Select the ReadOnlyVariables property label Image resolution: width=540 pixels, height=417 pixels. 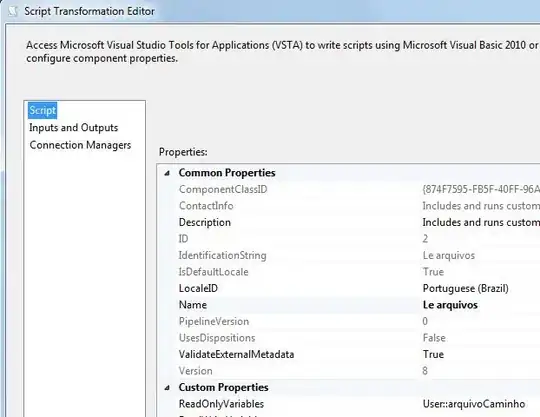(221, 404)
